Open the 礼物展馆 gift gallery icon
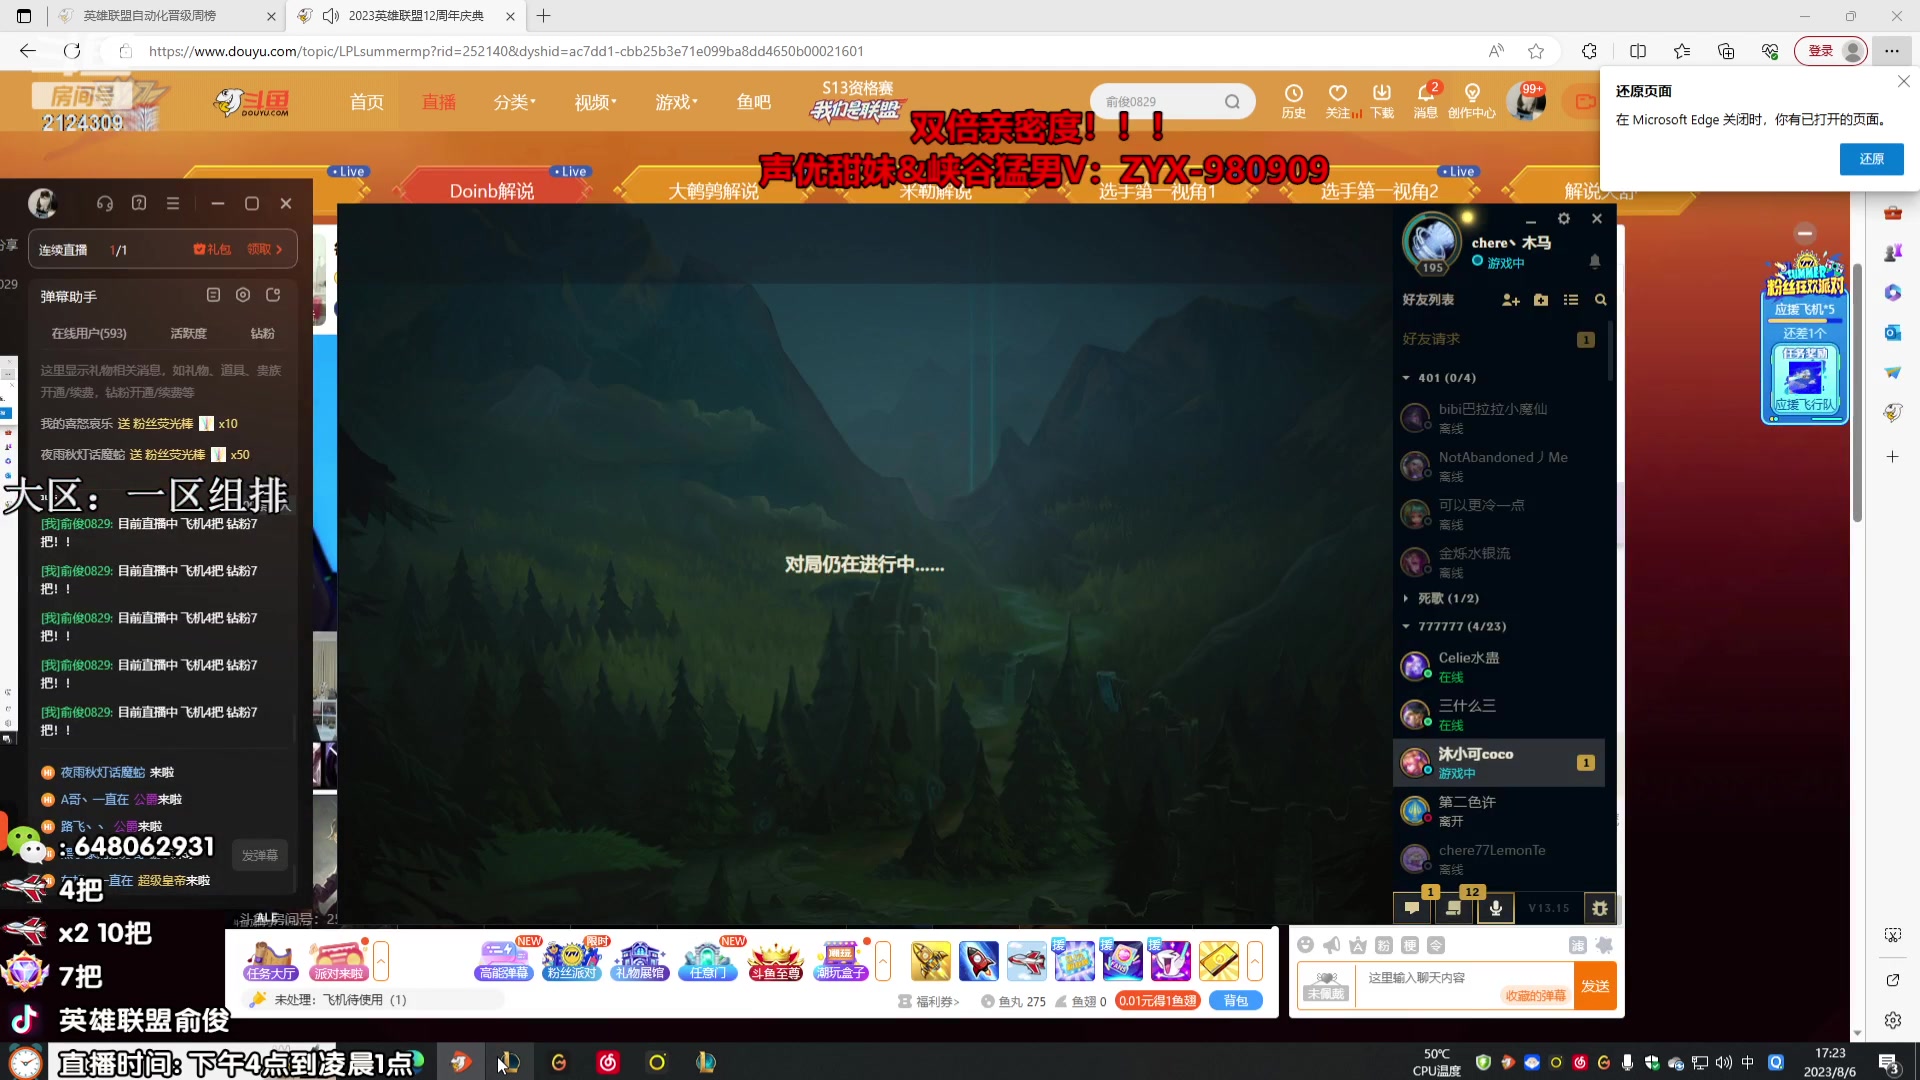 coord(640,962)
